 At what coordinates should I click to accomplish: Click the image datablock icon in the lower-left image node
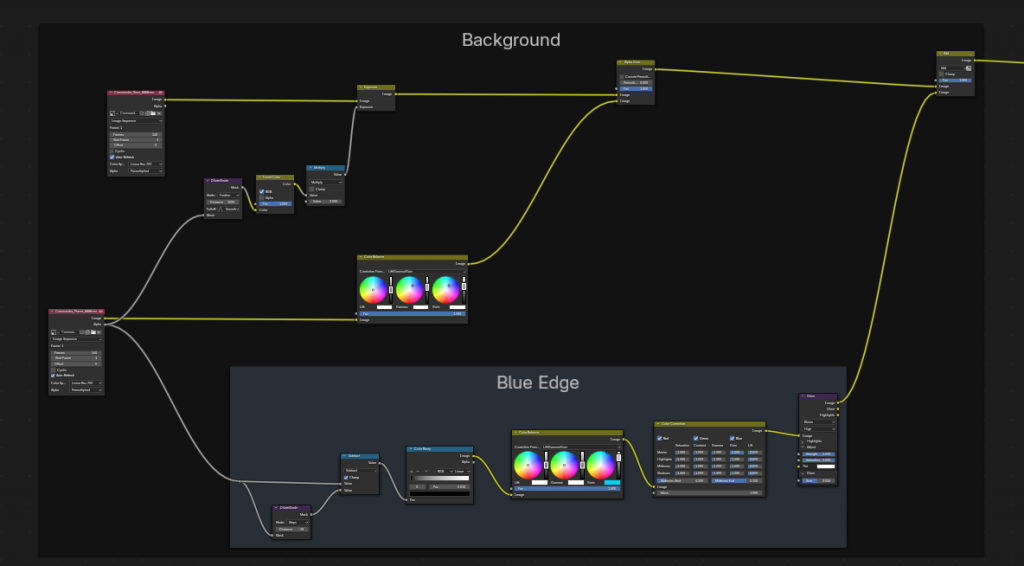coord(54,331)
